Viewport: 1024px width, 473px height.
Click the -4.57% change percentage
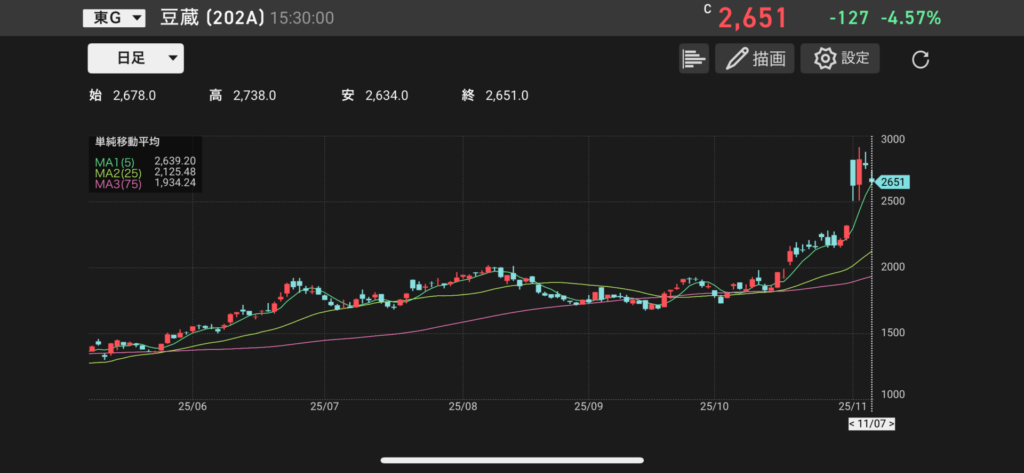(911, 18)
